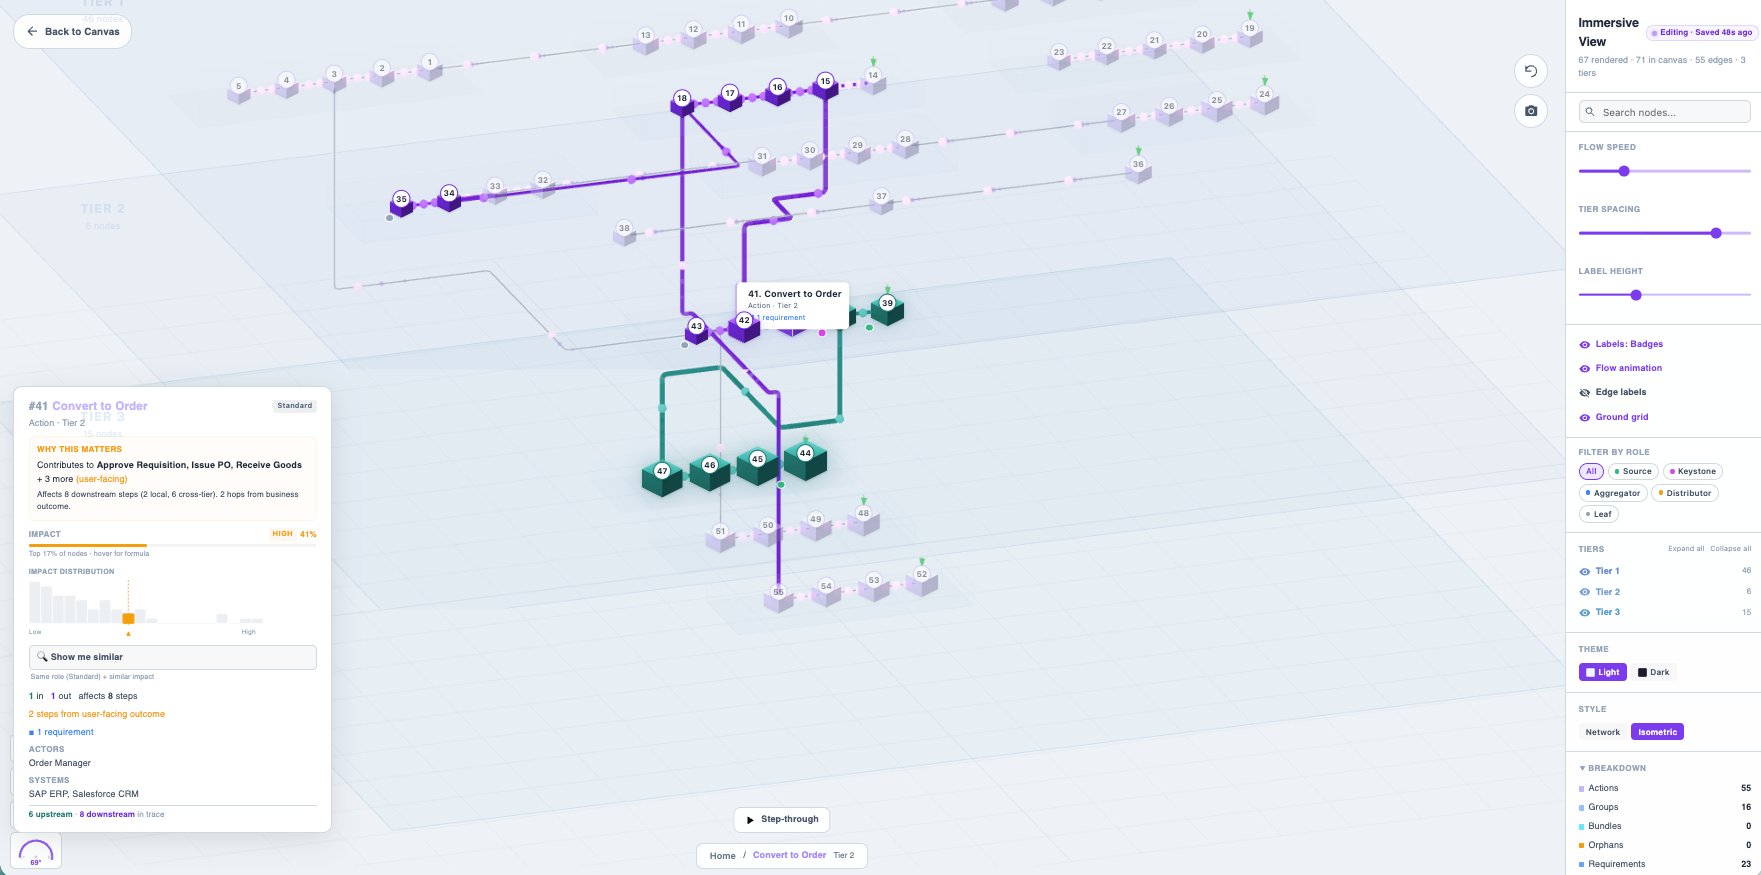Click the (user-facing) link
This screenshot has width=1761, height=875.
(102, 479)
